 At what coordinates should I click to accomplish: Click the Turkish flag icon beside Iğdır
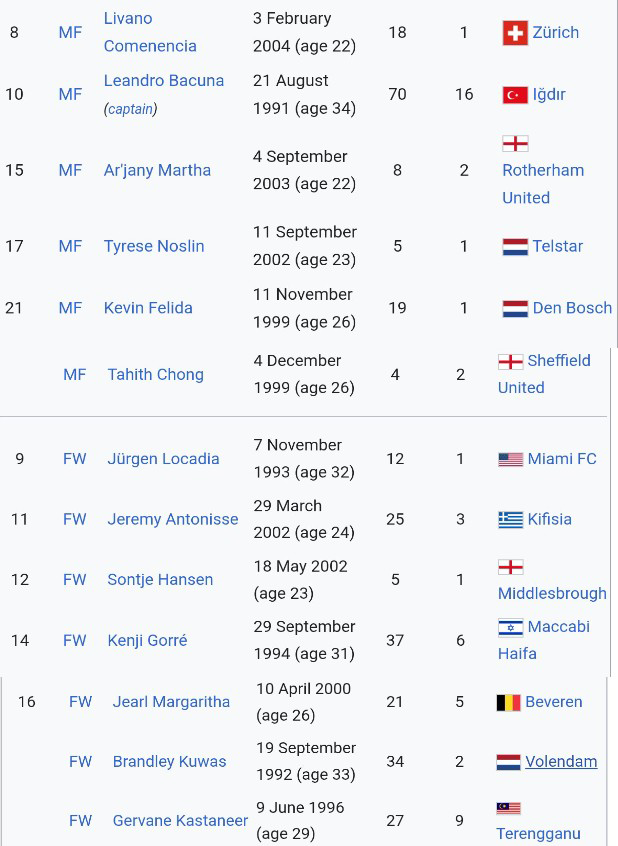click(514, 95)
